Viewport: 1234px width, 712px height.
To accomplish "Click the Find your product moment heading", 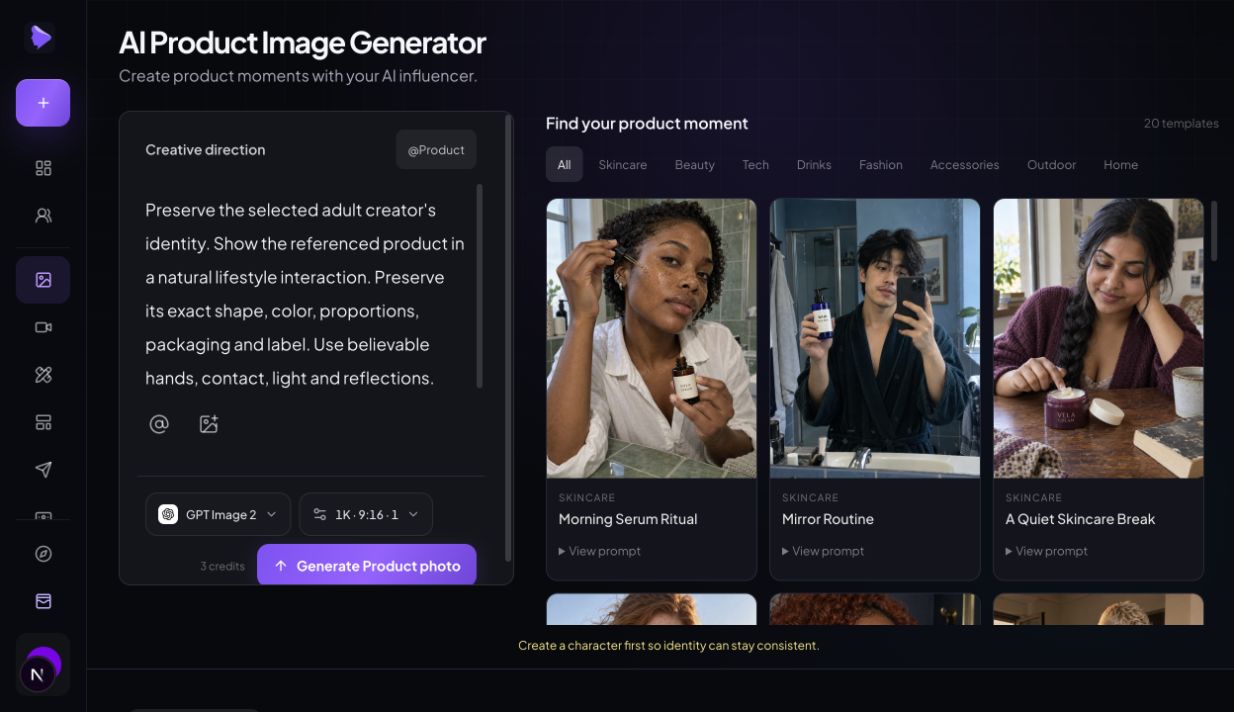I will coord(647,124).
